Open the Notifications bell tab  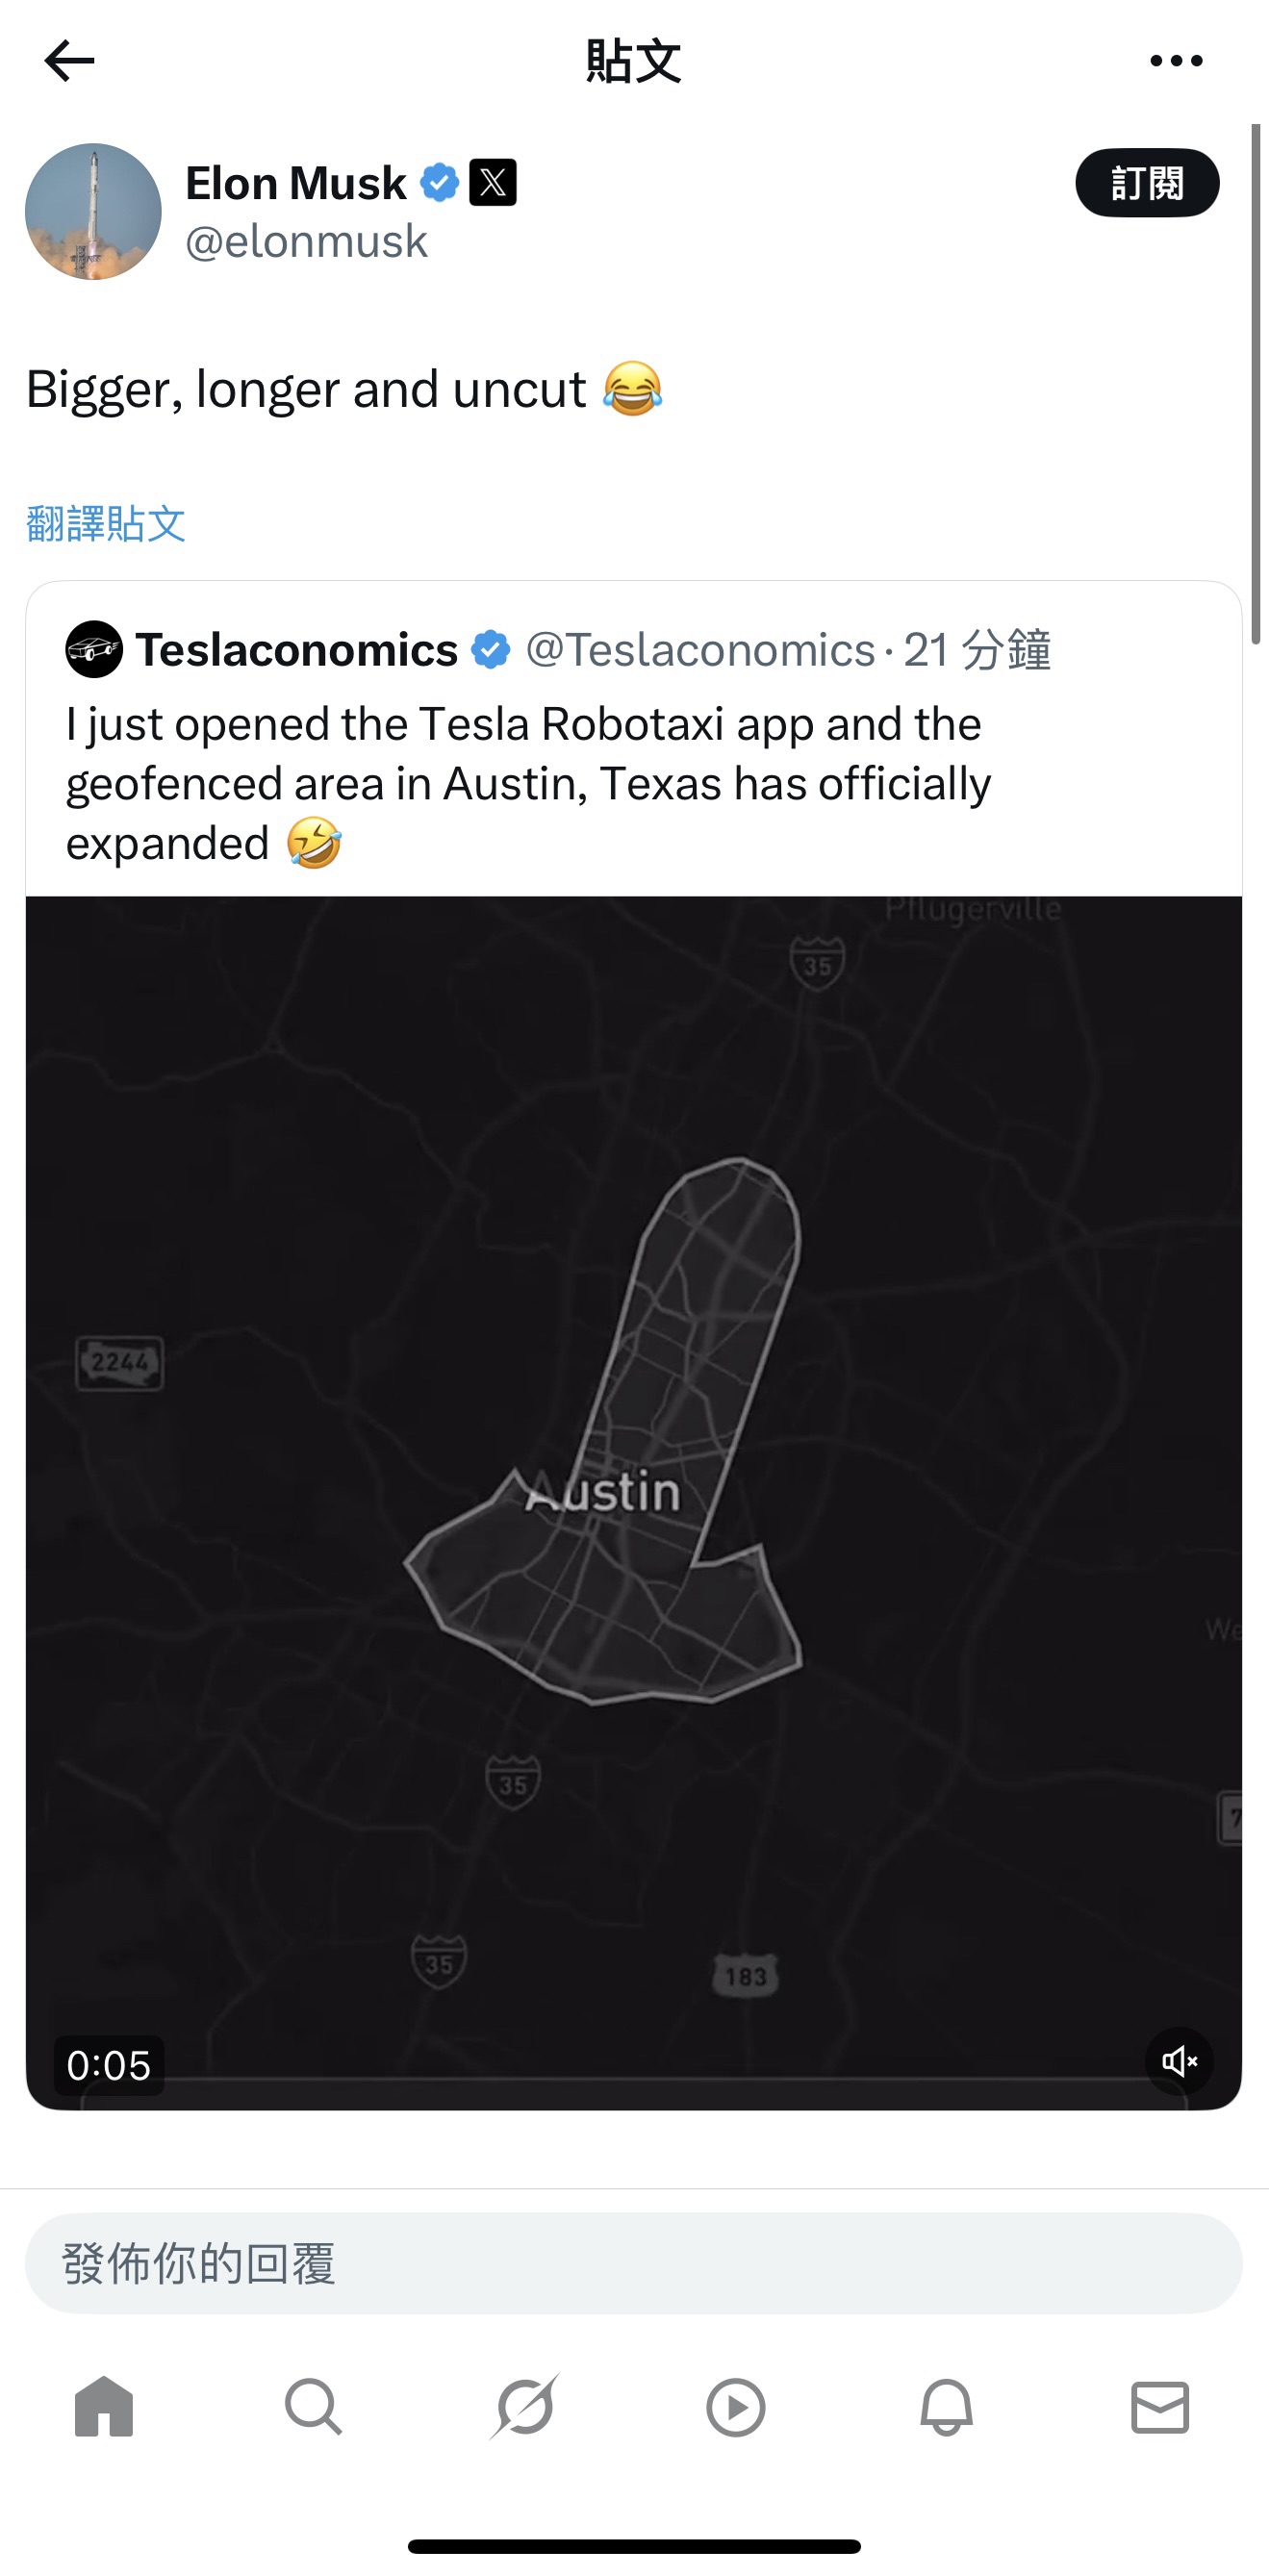tap(946, 2406)
